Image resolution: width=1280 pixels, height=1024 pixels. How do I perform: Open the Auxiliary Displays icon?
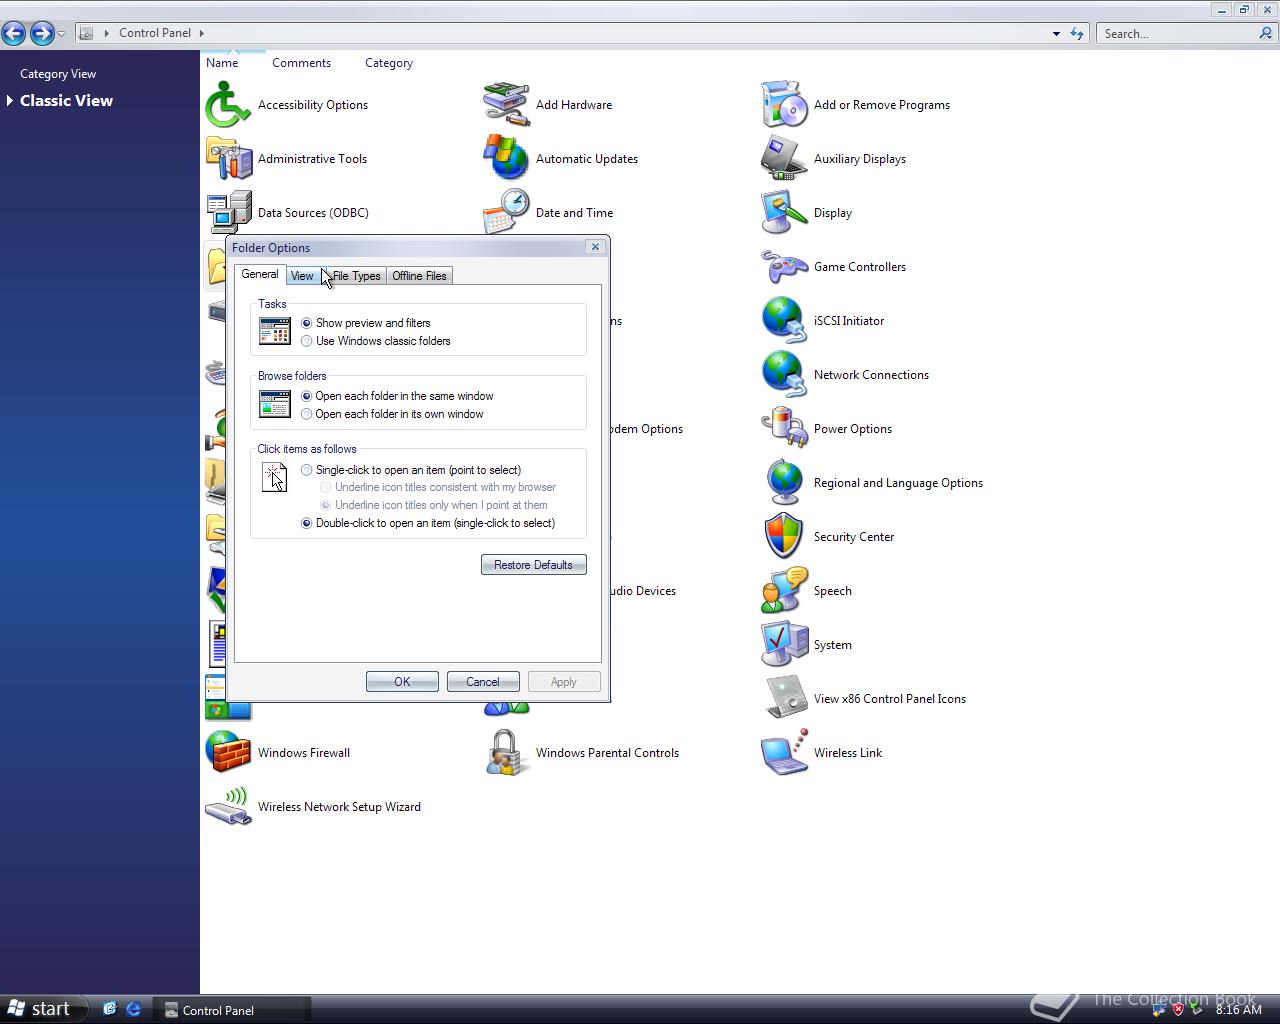click(x=784, y=159)
